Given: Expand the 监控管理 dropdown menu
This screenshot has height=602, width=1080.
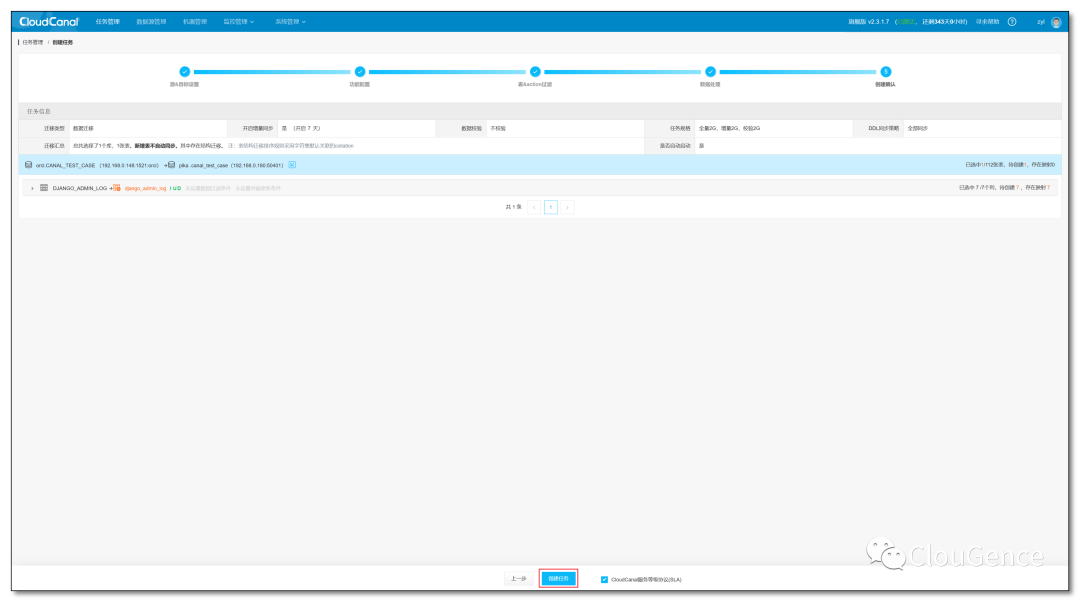Looking at the screenshot, I should click(x=238, y=22).
